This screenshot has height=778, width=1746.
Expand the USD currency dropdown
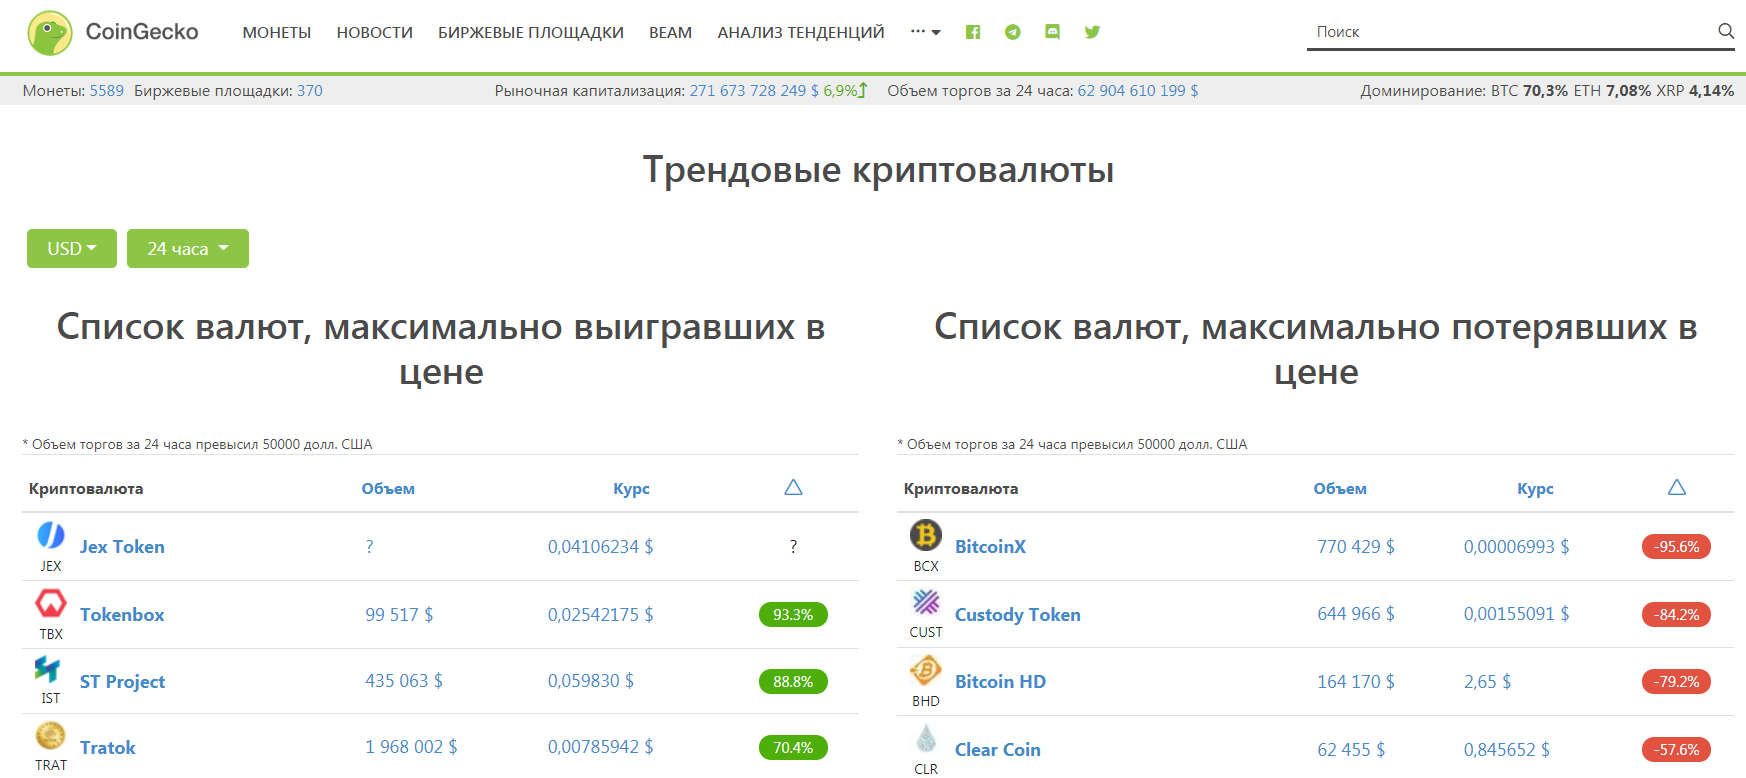pos(72,249)
